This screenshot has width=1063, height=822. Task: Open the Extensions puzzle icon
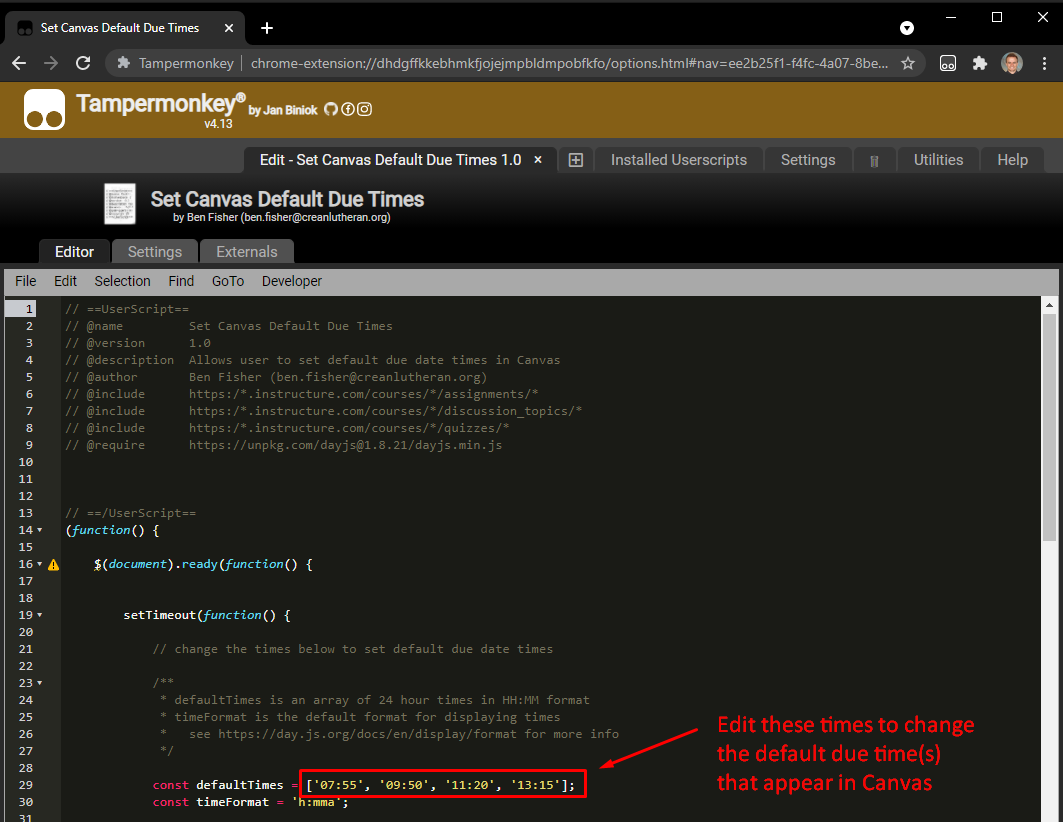(980, 63)
